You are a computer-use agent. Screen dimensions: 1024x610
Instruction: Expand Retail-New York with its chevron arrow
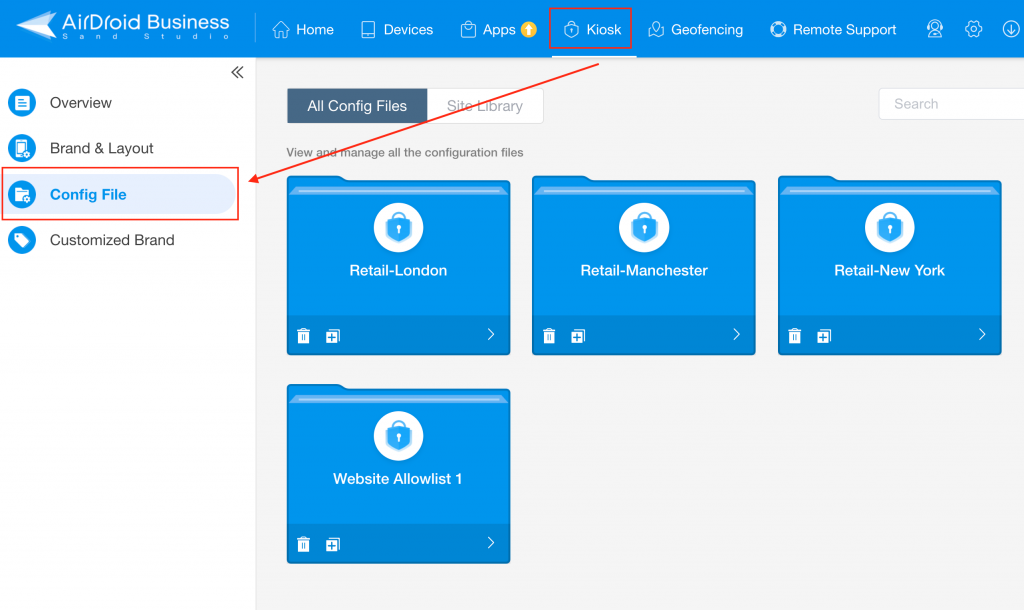click(982, 334)
